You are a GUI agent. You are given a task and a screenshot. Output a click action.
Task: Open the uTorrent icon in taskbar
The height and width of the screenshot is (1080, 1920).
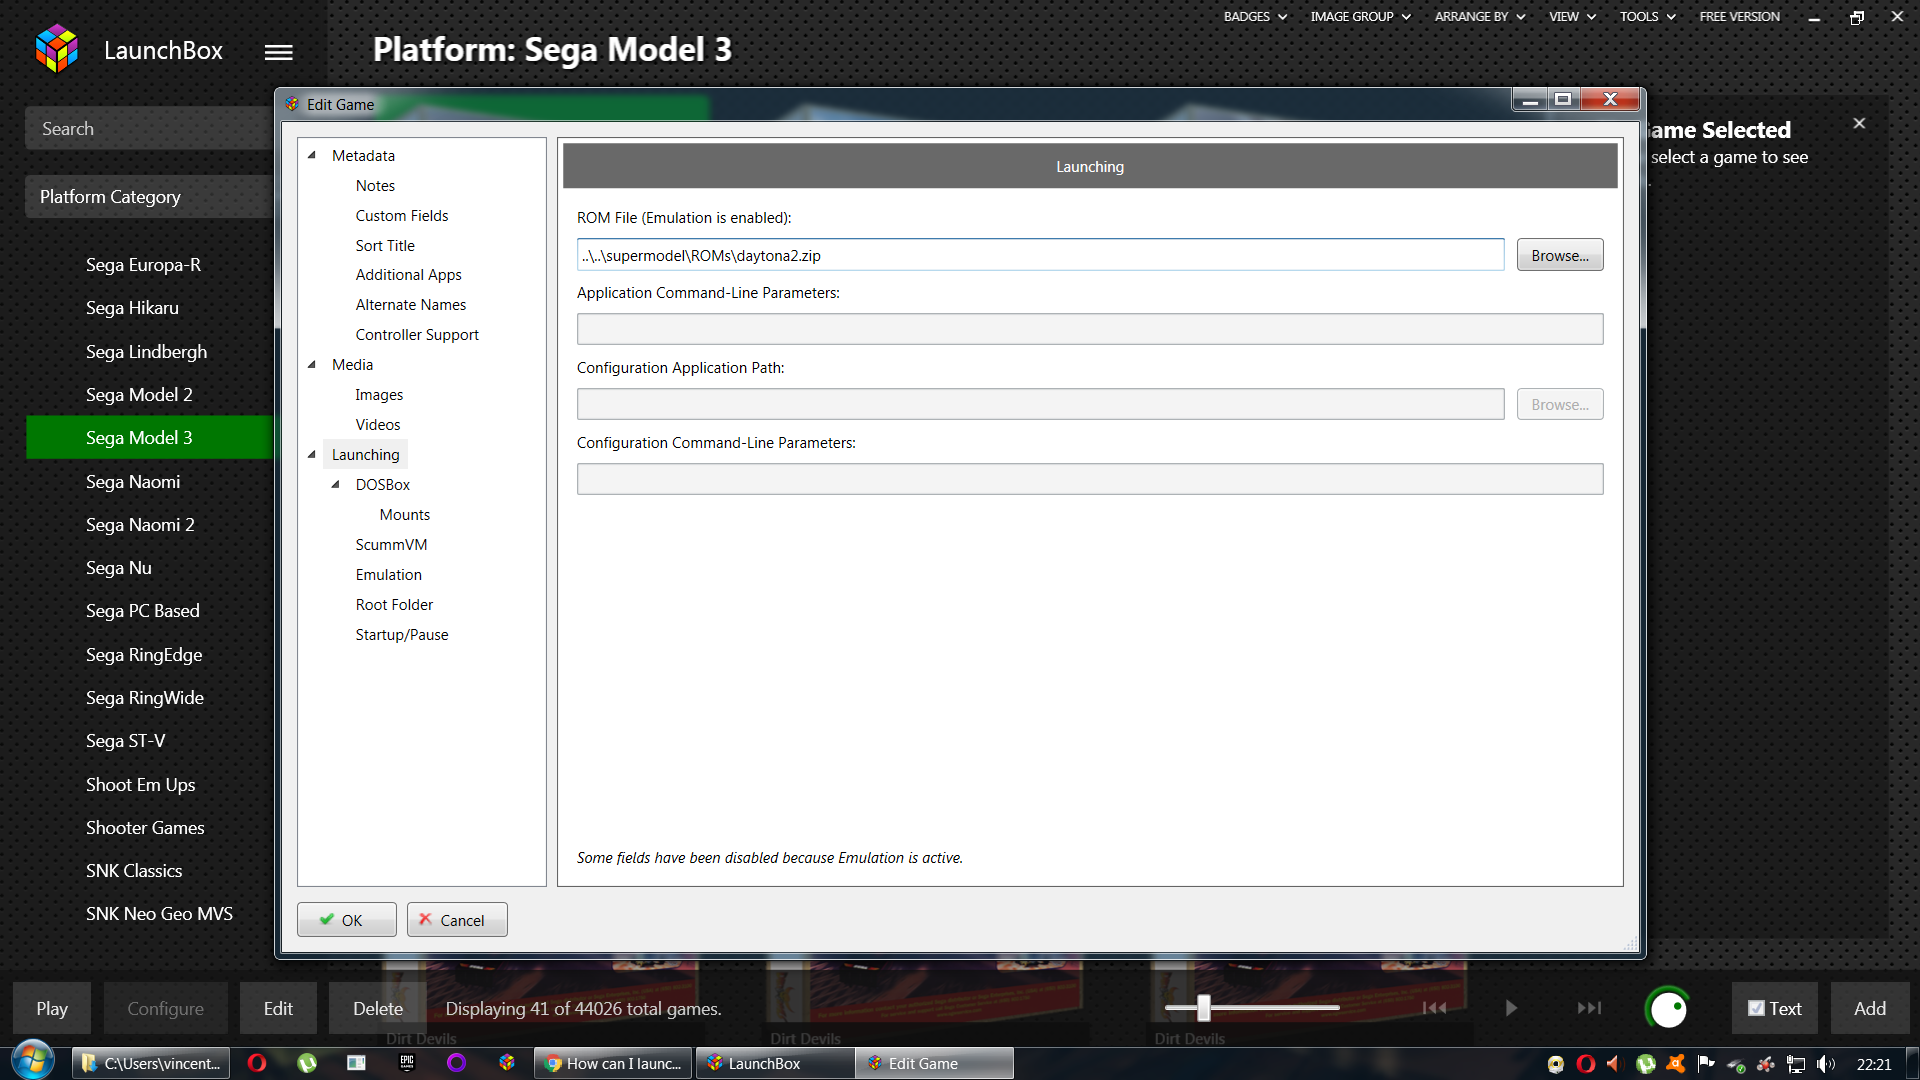click(307, 1063)
